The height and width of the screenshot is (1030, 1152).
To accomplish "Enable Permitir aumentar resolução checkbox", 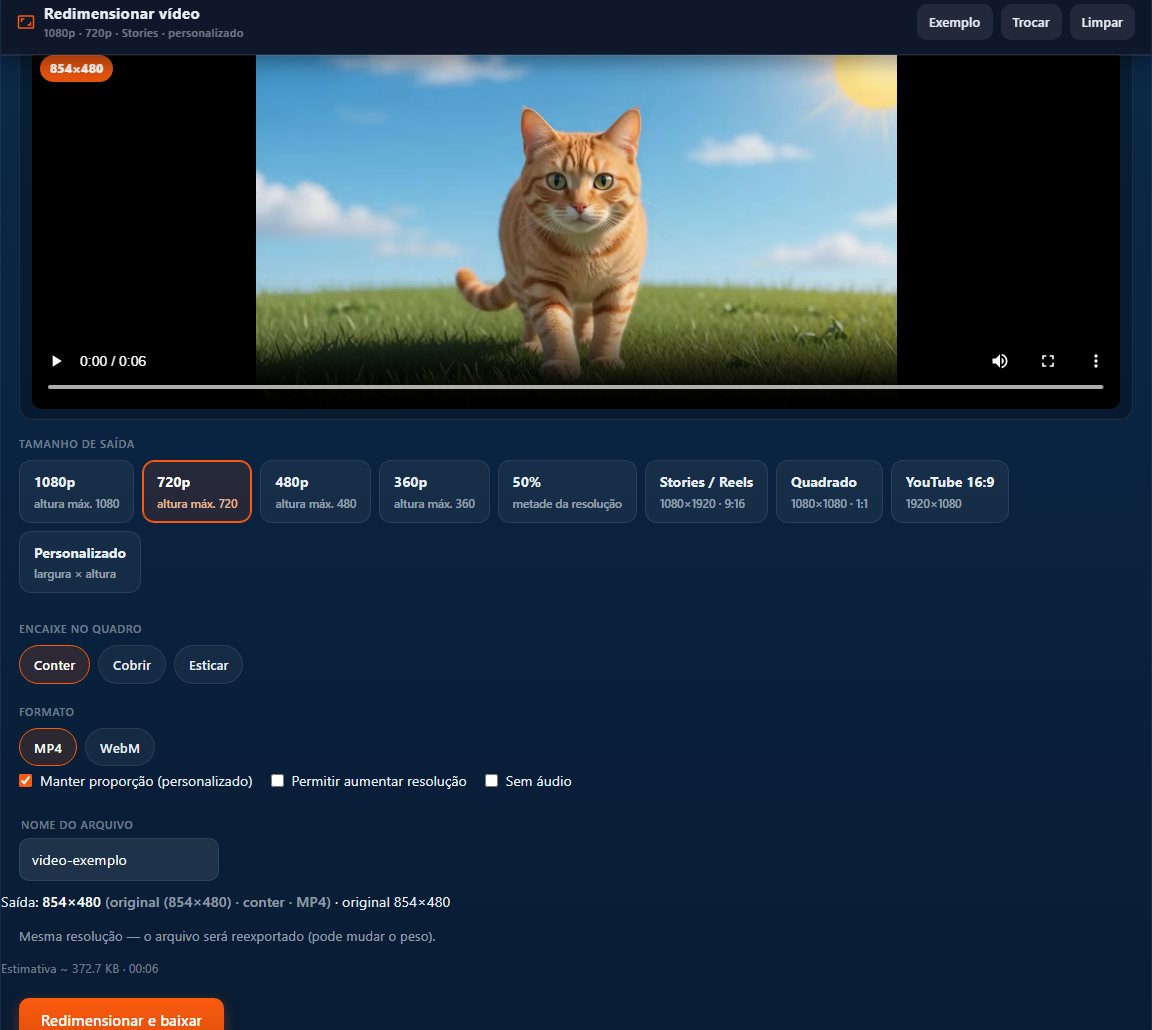I will (277, 781).
